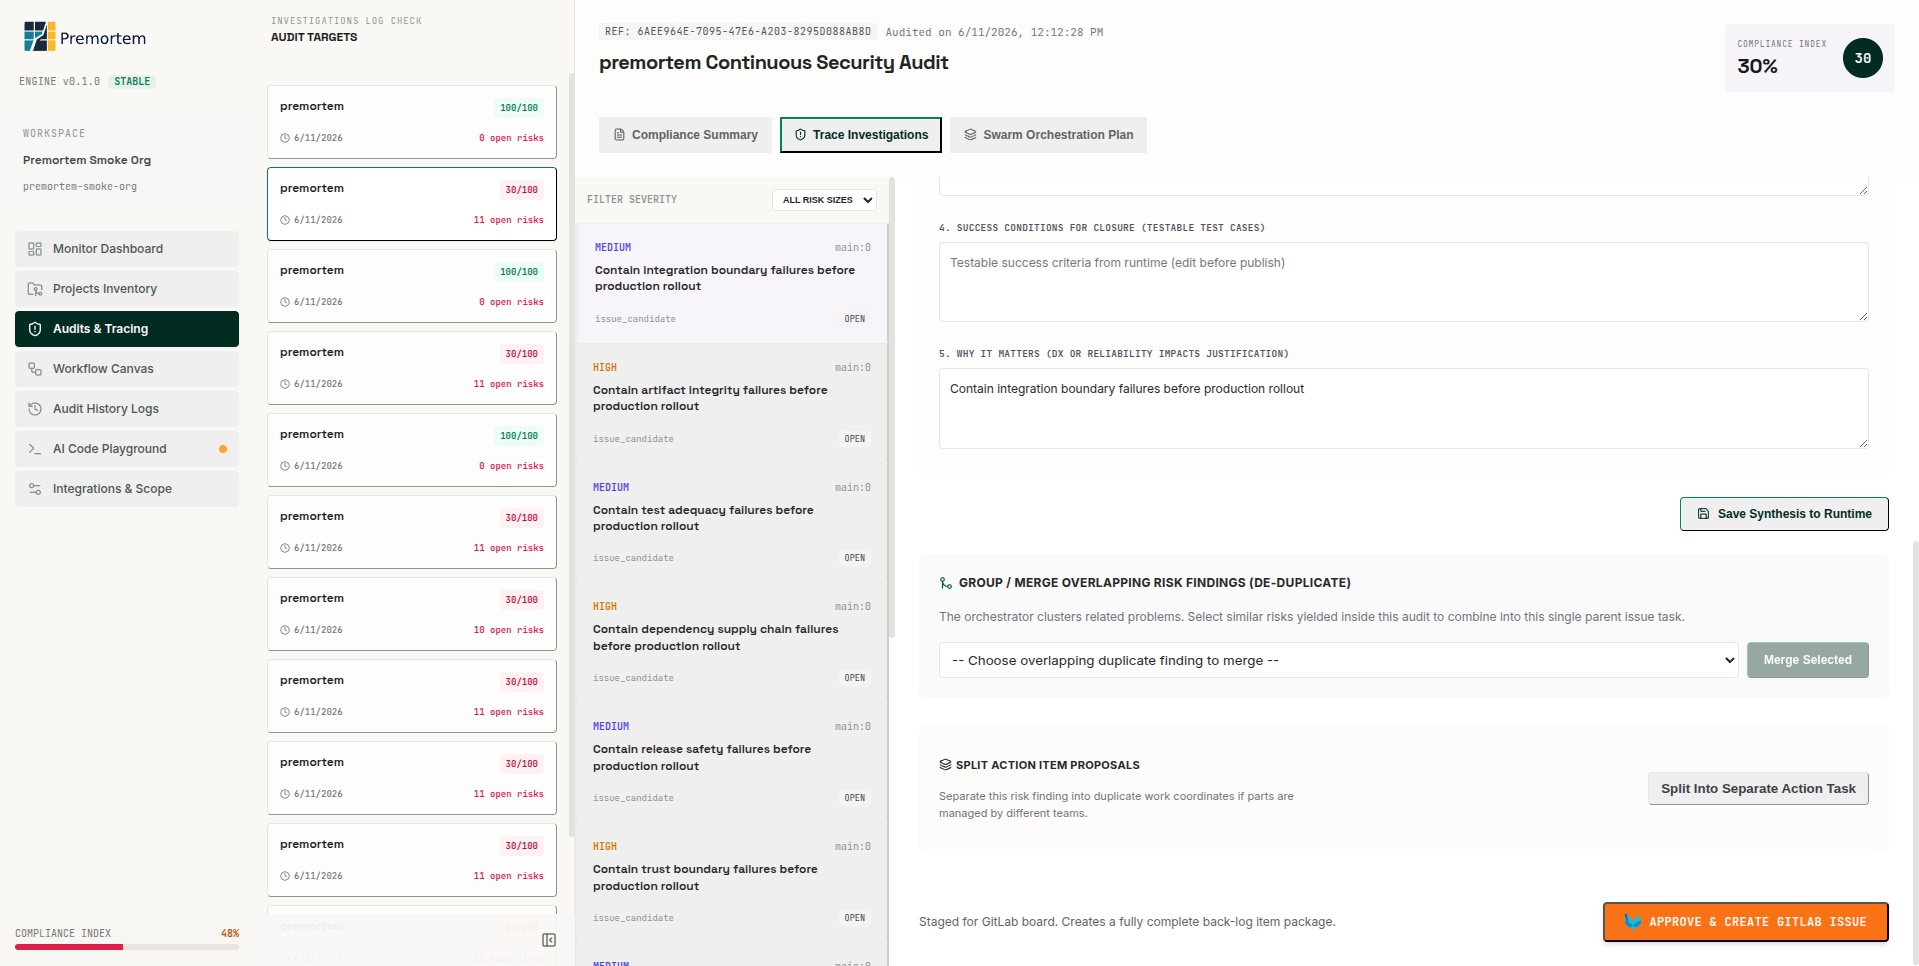
Task: Click the AI Code Playground terminal icon
Action: [x=35, y=449]
